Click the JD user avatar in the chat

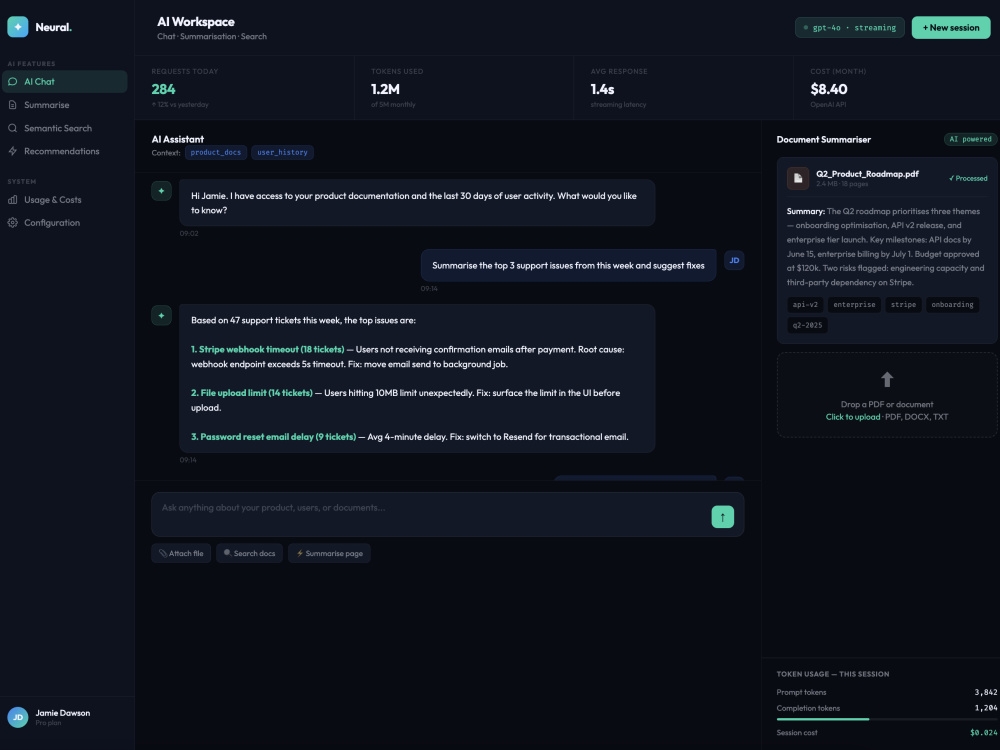(x=734, y=260)
